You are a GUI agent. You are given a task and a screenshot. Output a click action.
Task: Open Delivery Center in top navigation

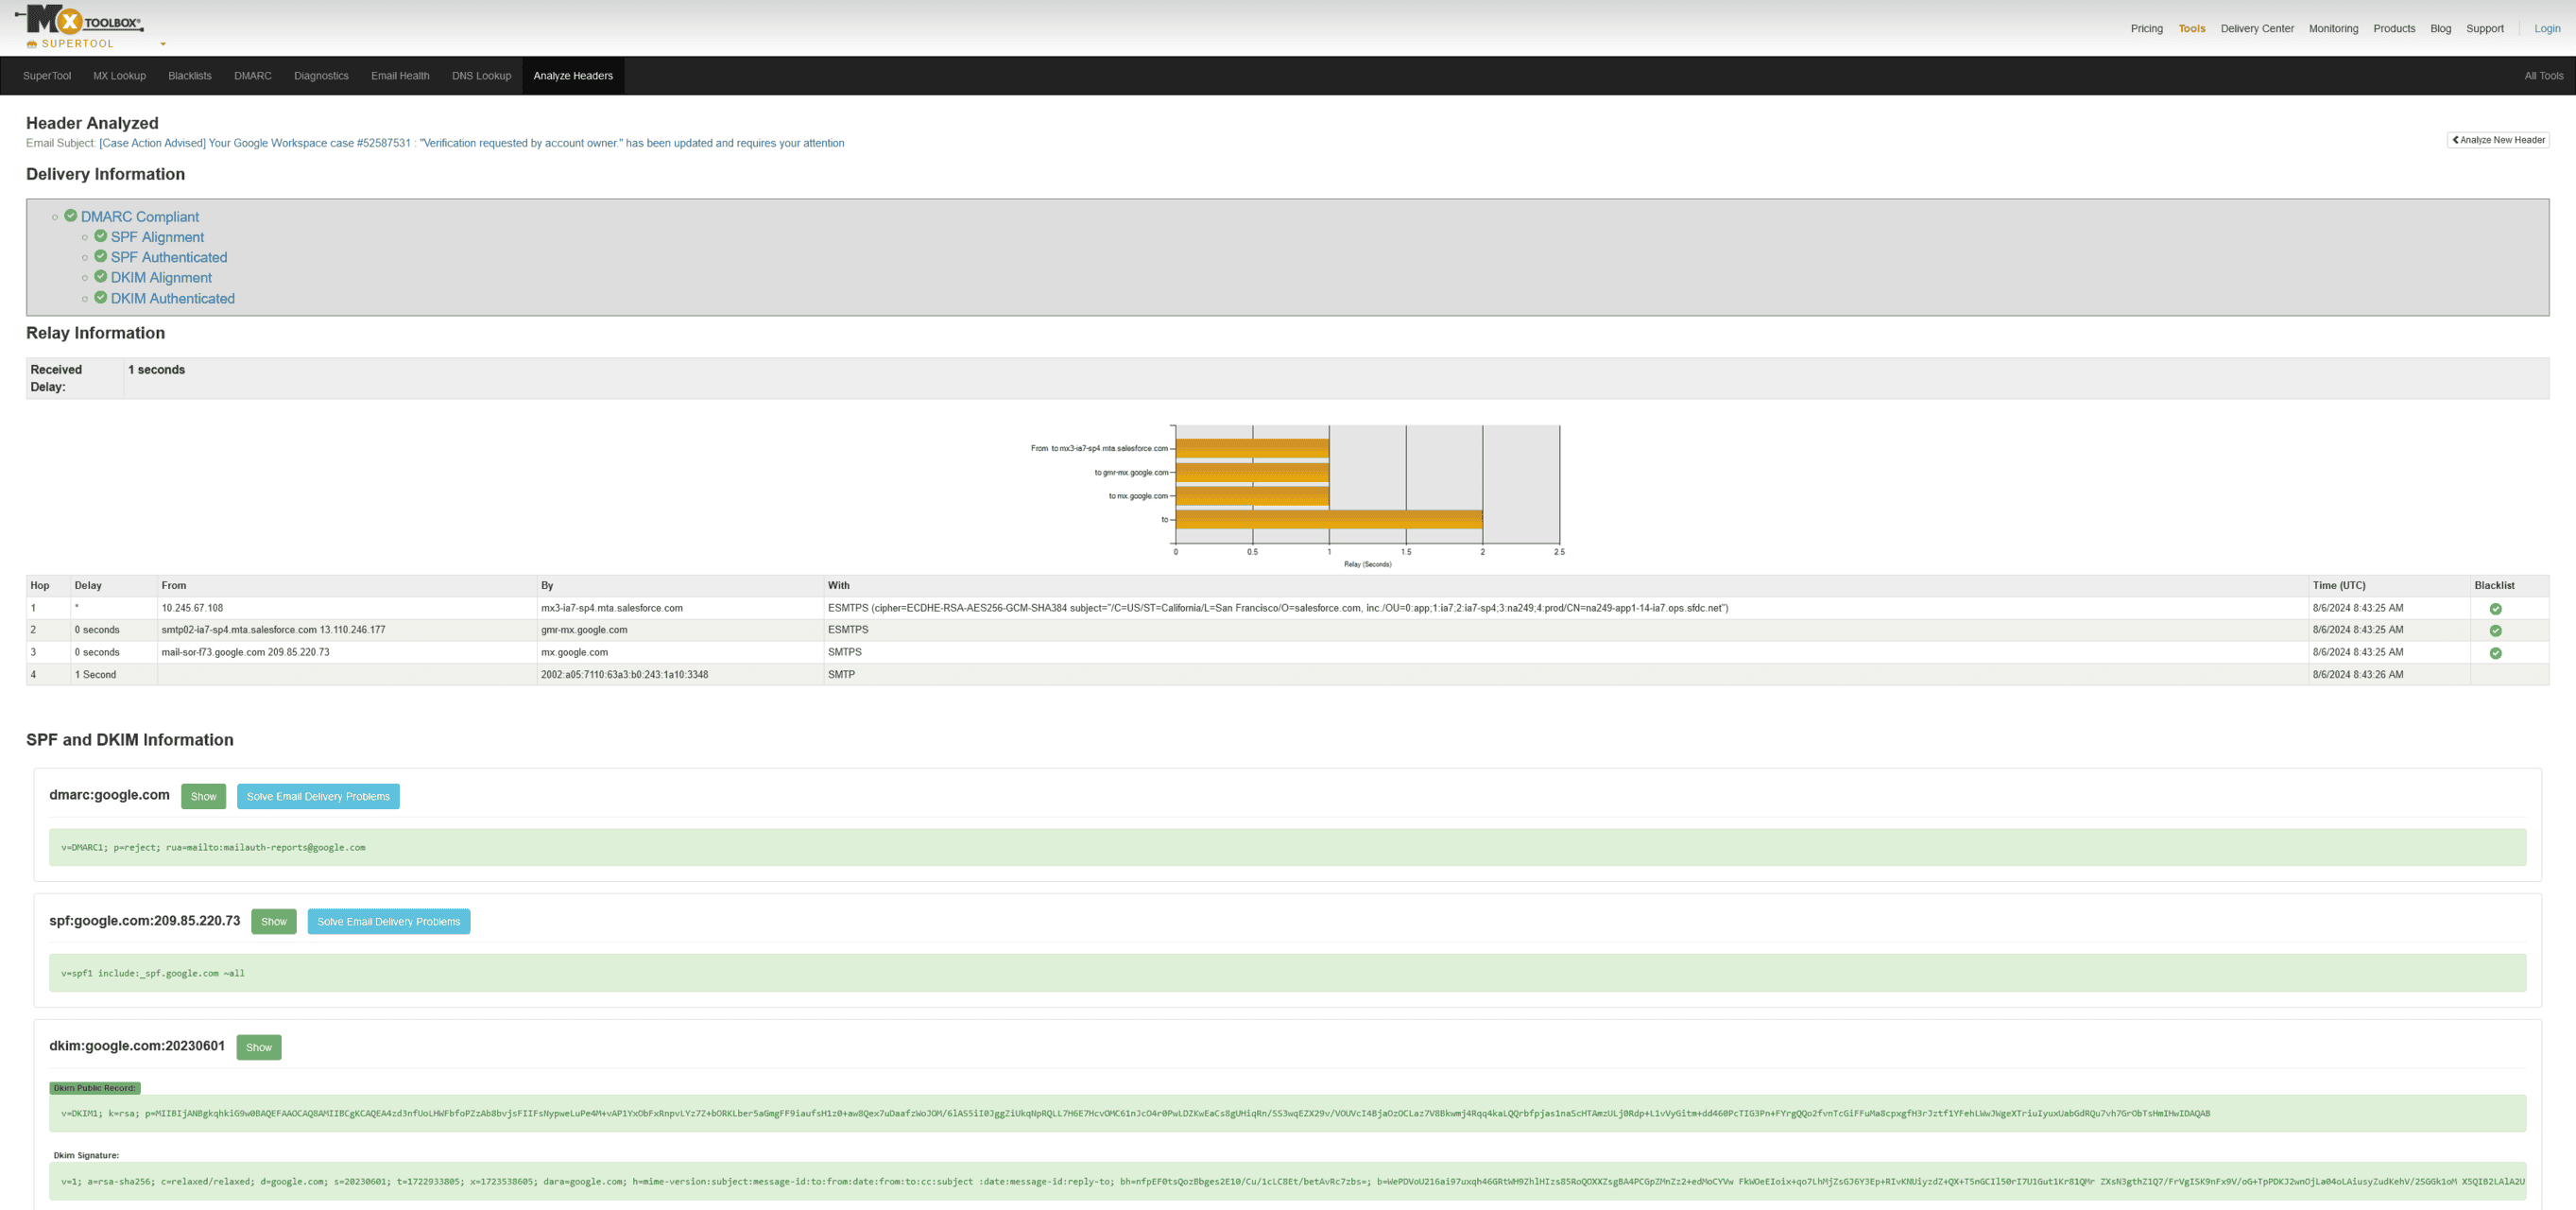tap(2257, 29)
